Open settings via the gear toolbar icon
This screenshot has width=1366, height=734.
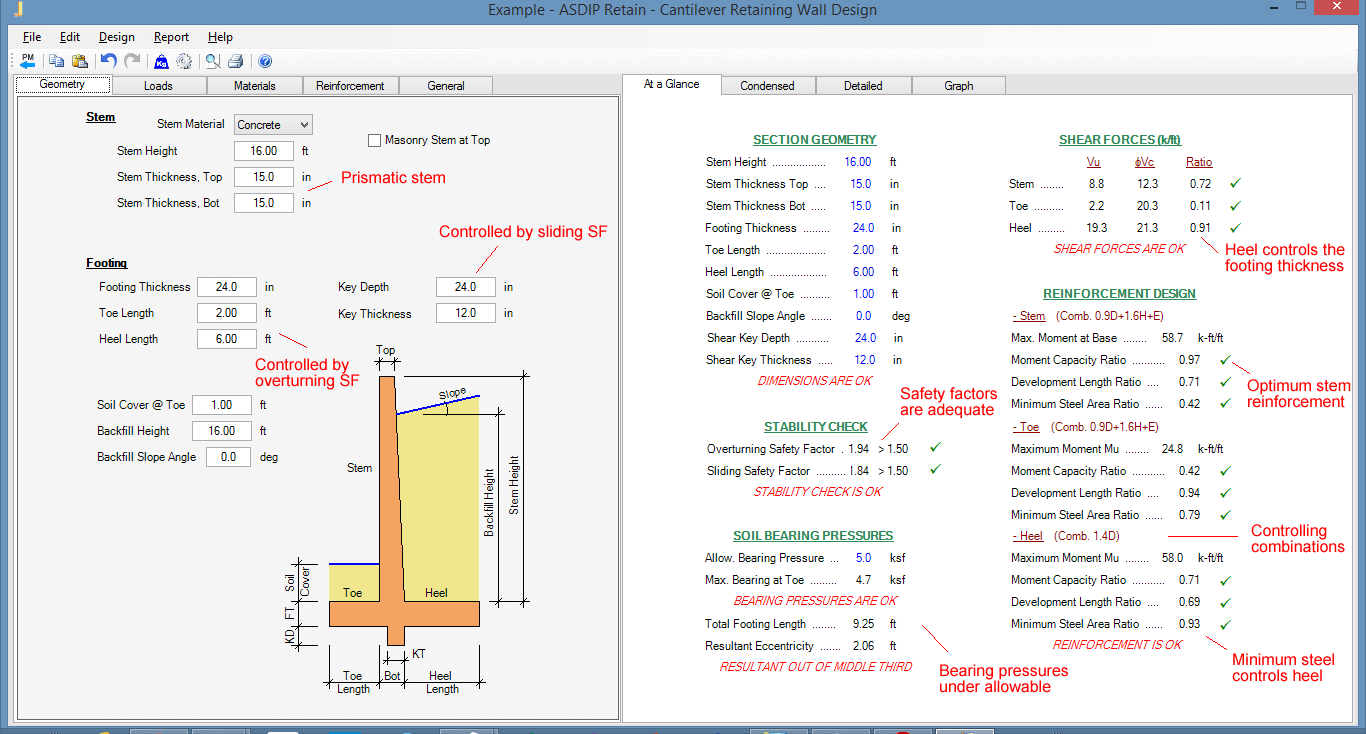184,61
